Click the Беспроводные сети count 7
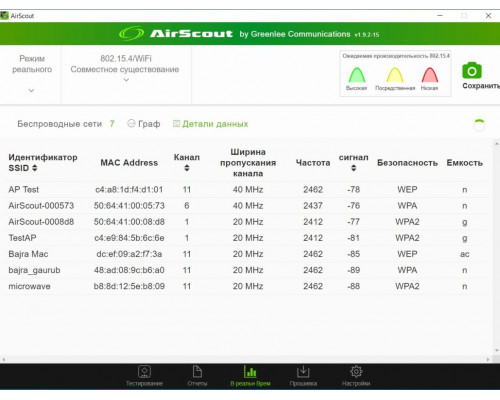This screenshot has height=400, width=500. [x=112, y=124]
